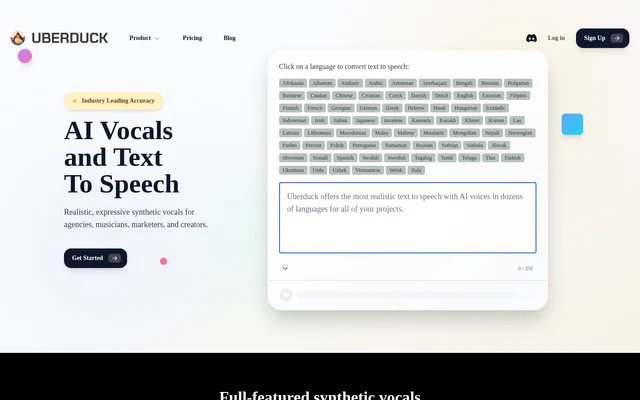
Task: Focus the text to speech input box
Action: (407, 218)
